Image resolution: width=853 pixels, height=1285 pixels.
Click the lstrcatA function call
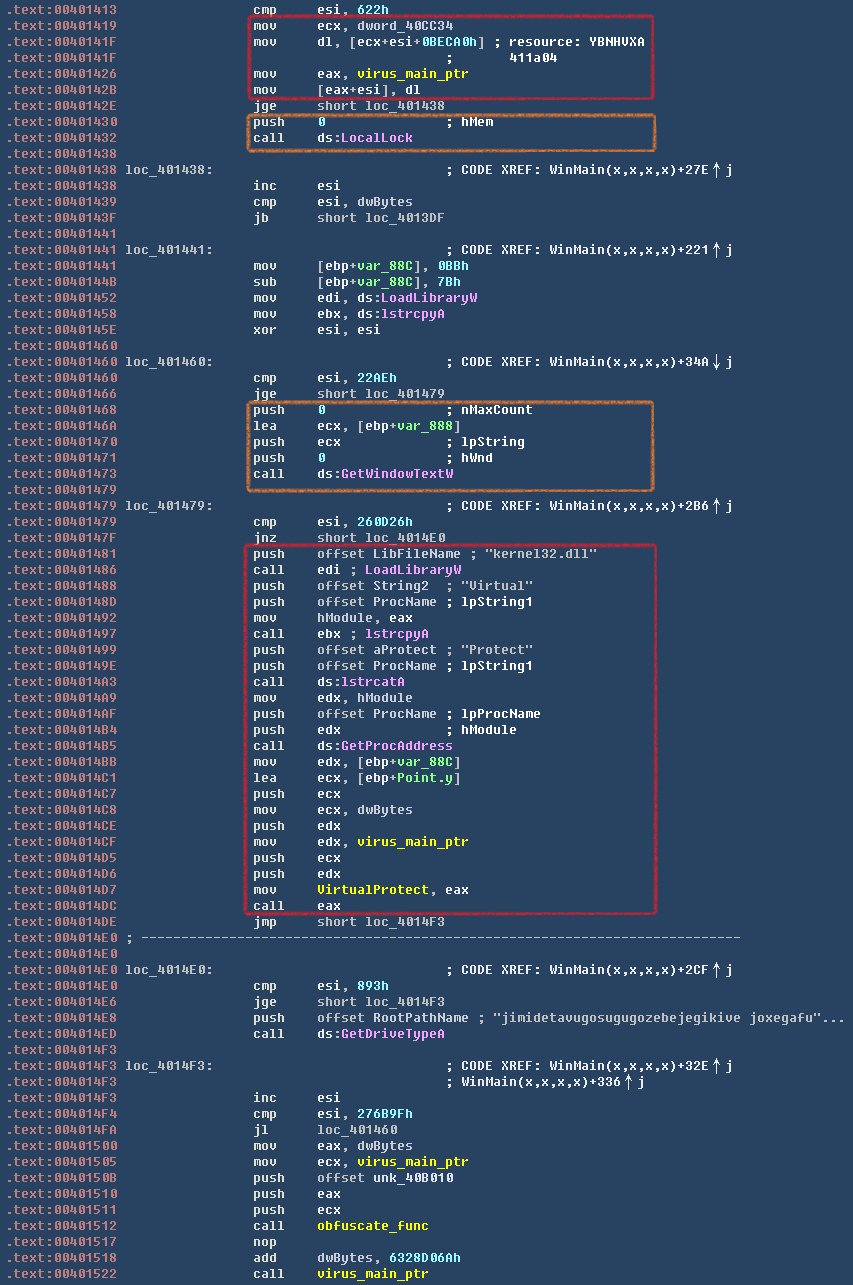pyautogui.click(x=376, y=682)
